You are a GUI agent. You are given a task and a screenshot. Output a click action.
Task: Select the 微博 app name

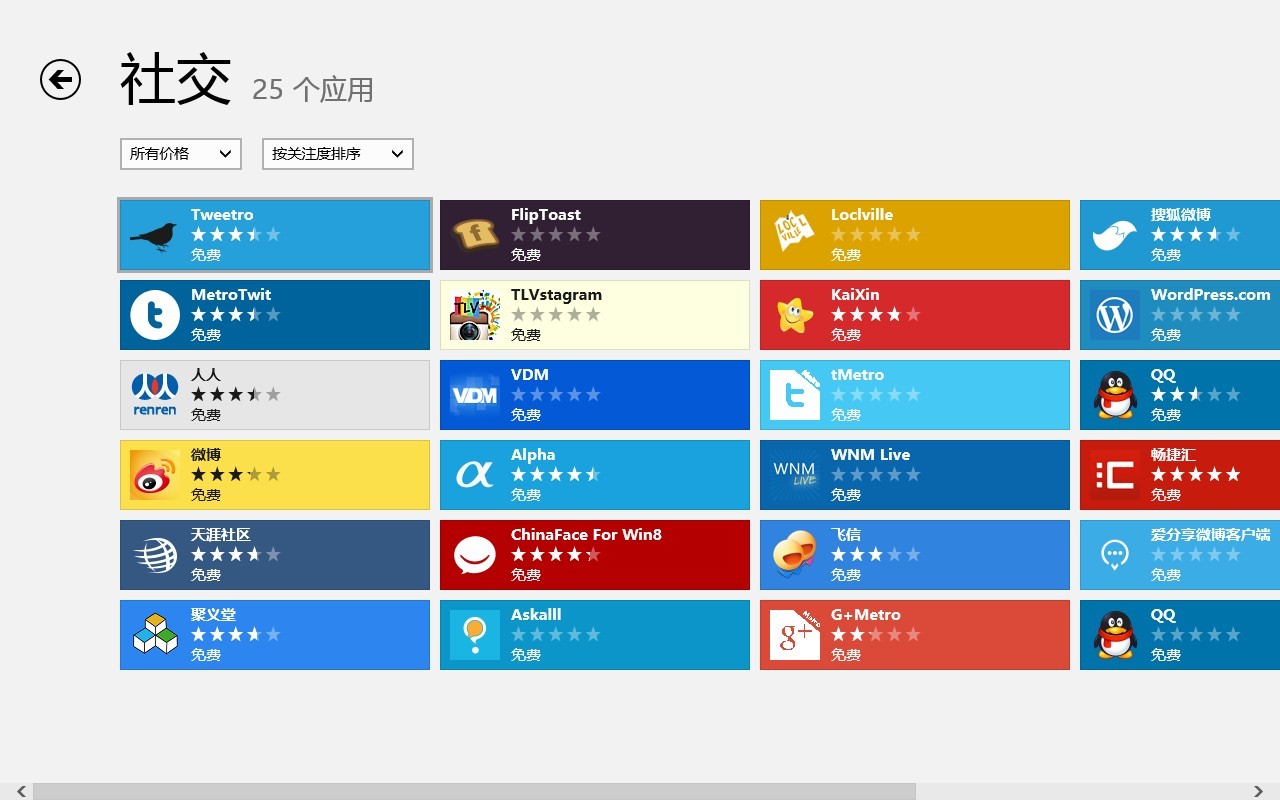pos(205,454)
